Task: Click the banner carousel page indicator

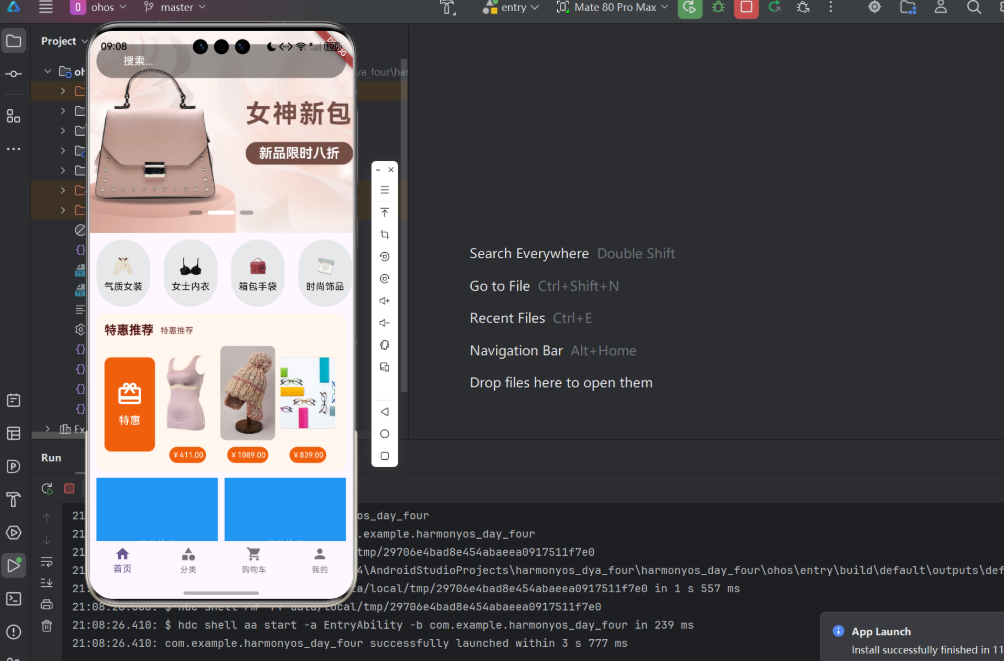Action: [x=221, y=212]
